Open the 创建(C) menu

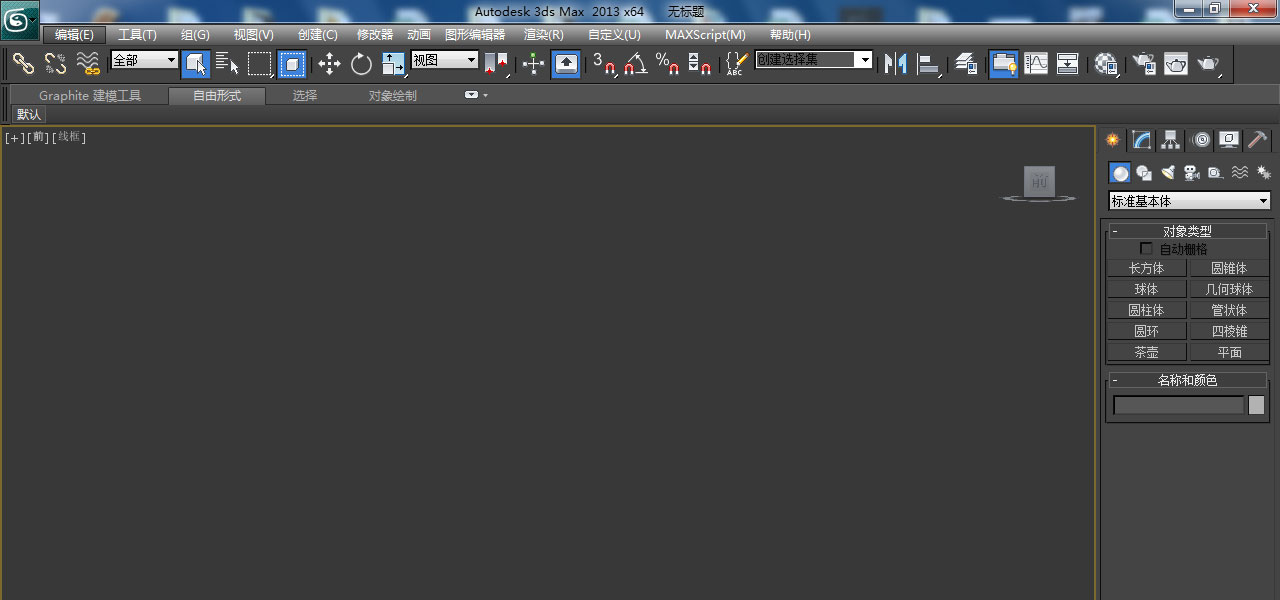(x=318, y=34)
